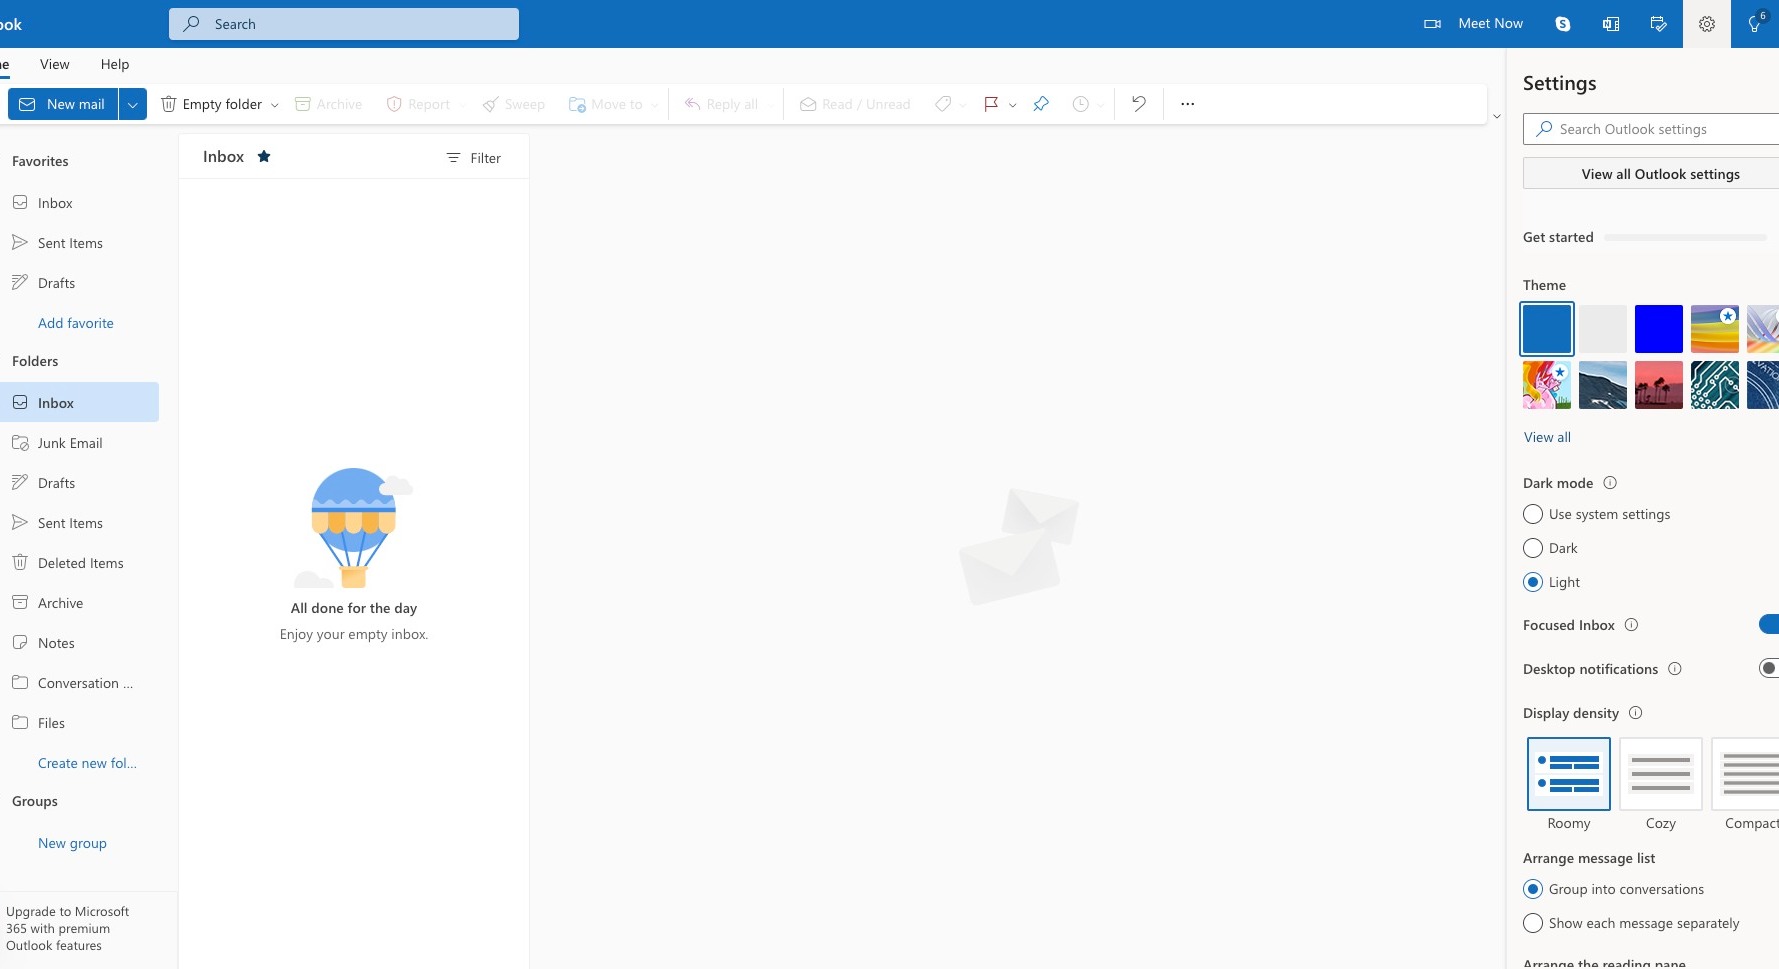Image resolution: width=1779 pixels, height=969 pixels.
Task: Click the Meet Now camera icon
Action: [x=1432, y=24]
